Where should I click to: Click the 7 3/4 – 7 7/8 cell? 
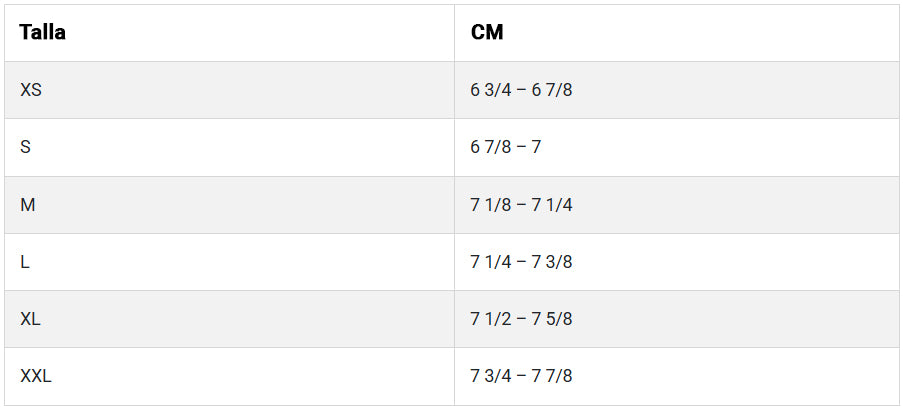(521, 376)
